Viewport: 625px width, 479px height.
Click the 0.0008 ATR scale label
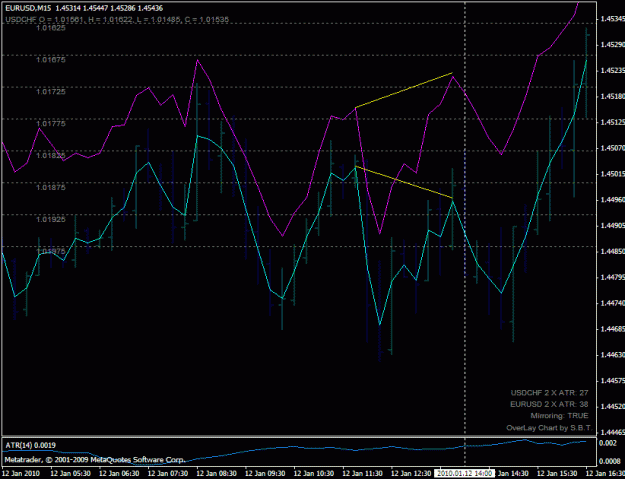pos(610,461)
